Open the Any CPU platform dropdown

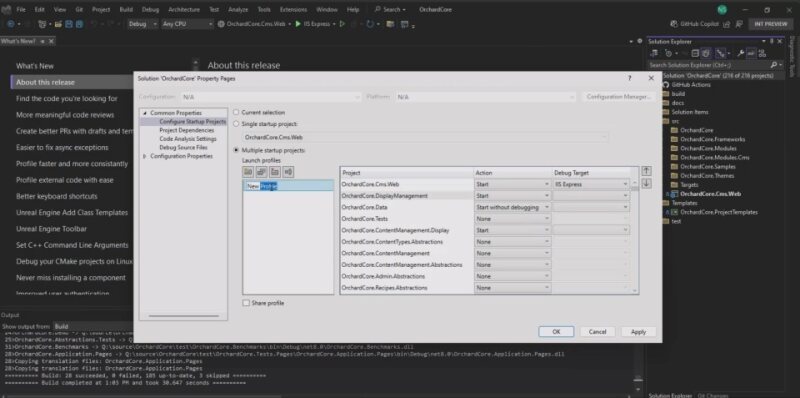pos(187,24)
